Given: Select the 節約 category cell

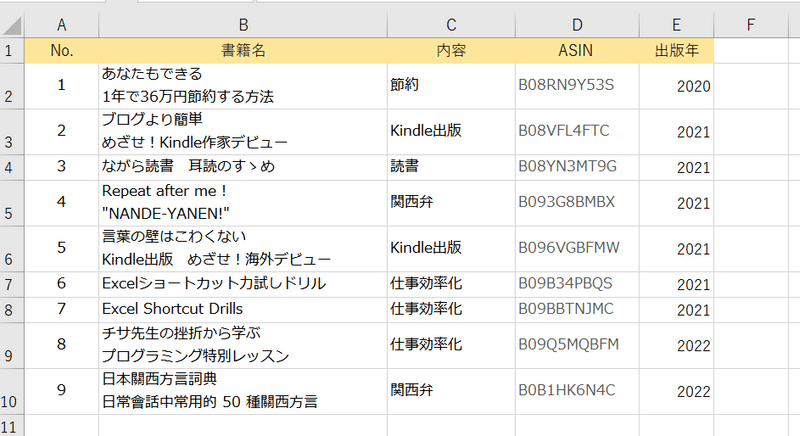Looking at the screenshot, I should click(x=451, y=86).
